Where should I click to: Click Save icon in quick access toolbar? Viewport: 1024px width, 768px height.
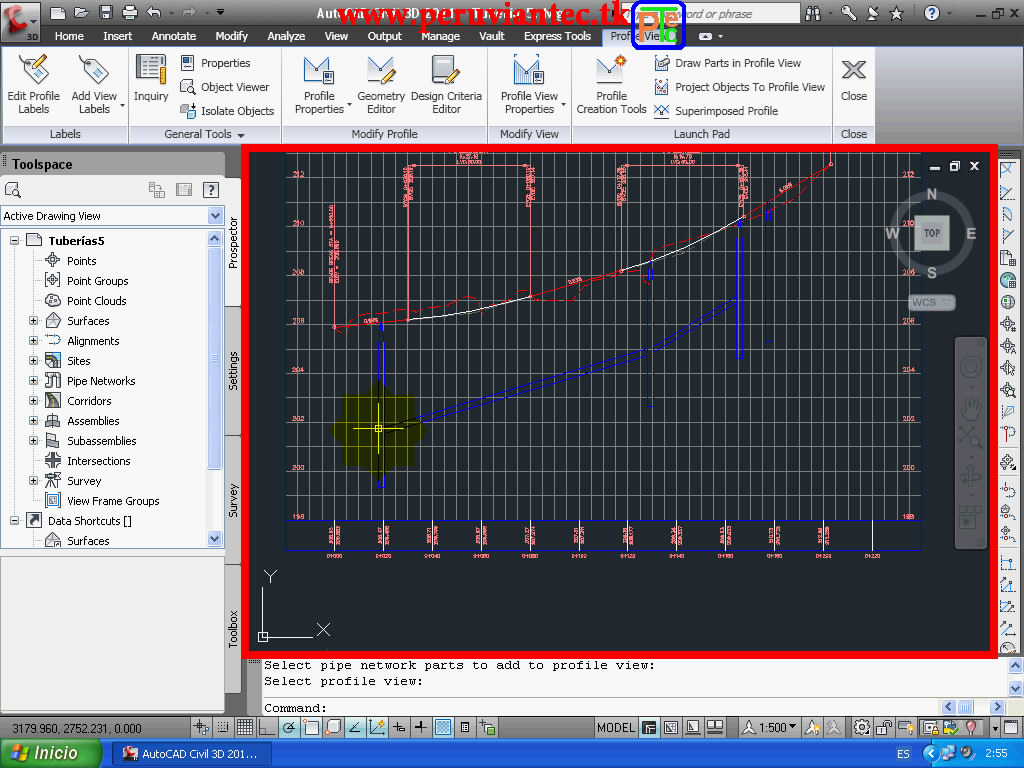point(106,12)
